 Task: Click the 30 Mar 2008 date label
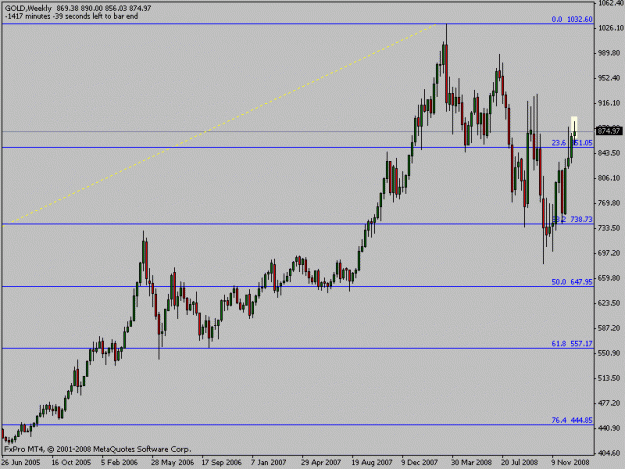[472, 462]
